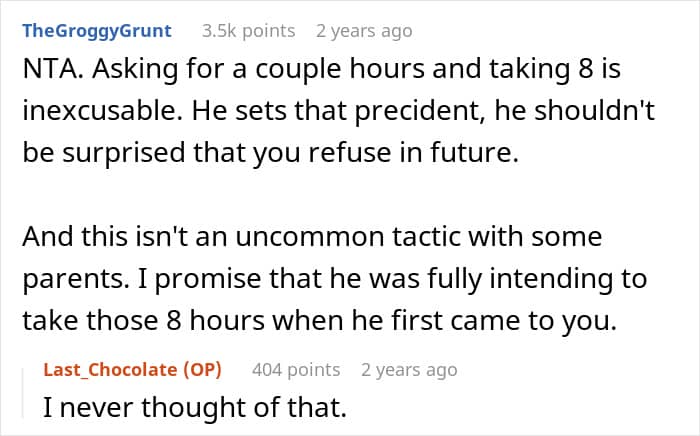Click the reply text "I never thought of that."
This screenshot has height=436, width=700.
click(195, 407)
